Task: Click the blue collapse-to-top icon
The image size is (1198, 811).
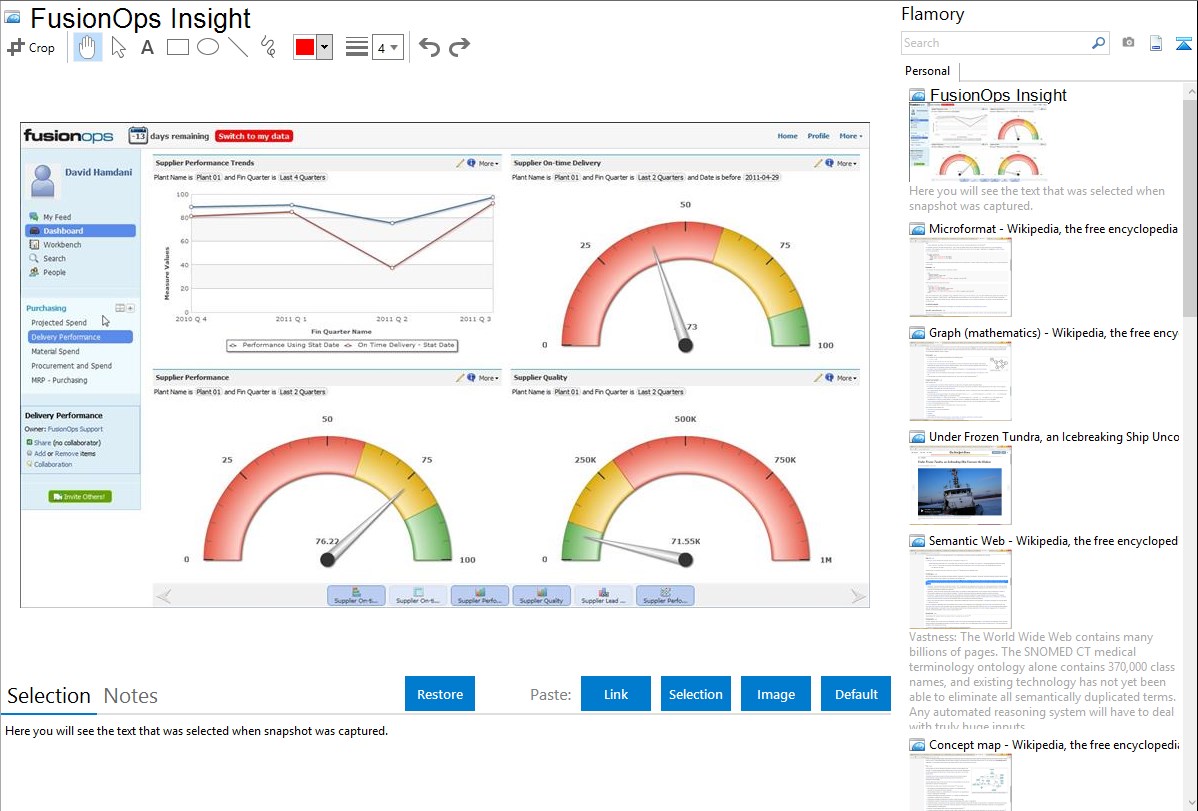Action: click(x=1183, y=43)
